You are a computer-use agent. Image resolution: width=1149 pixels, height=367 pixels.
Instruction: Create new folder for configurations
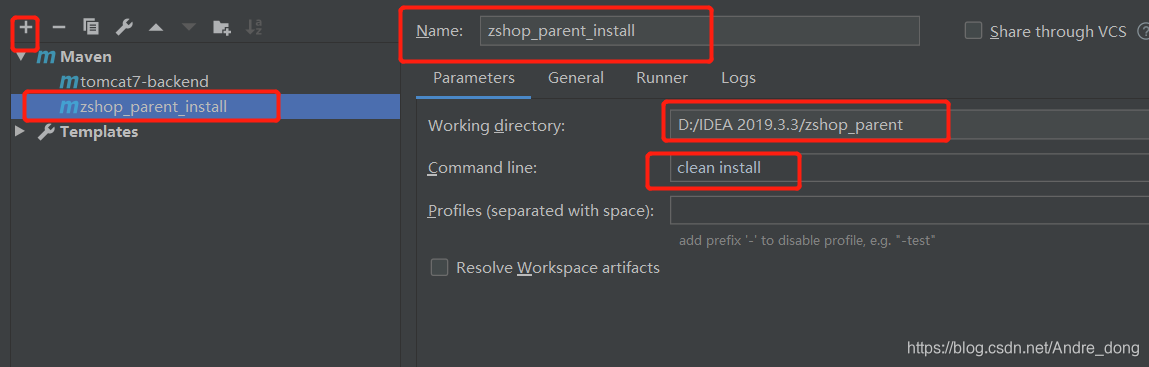222,28
